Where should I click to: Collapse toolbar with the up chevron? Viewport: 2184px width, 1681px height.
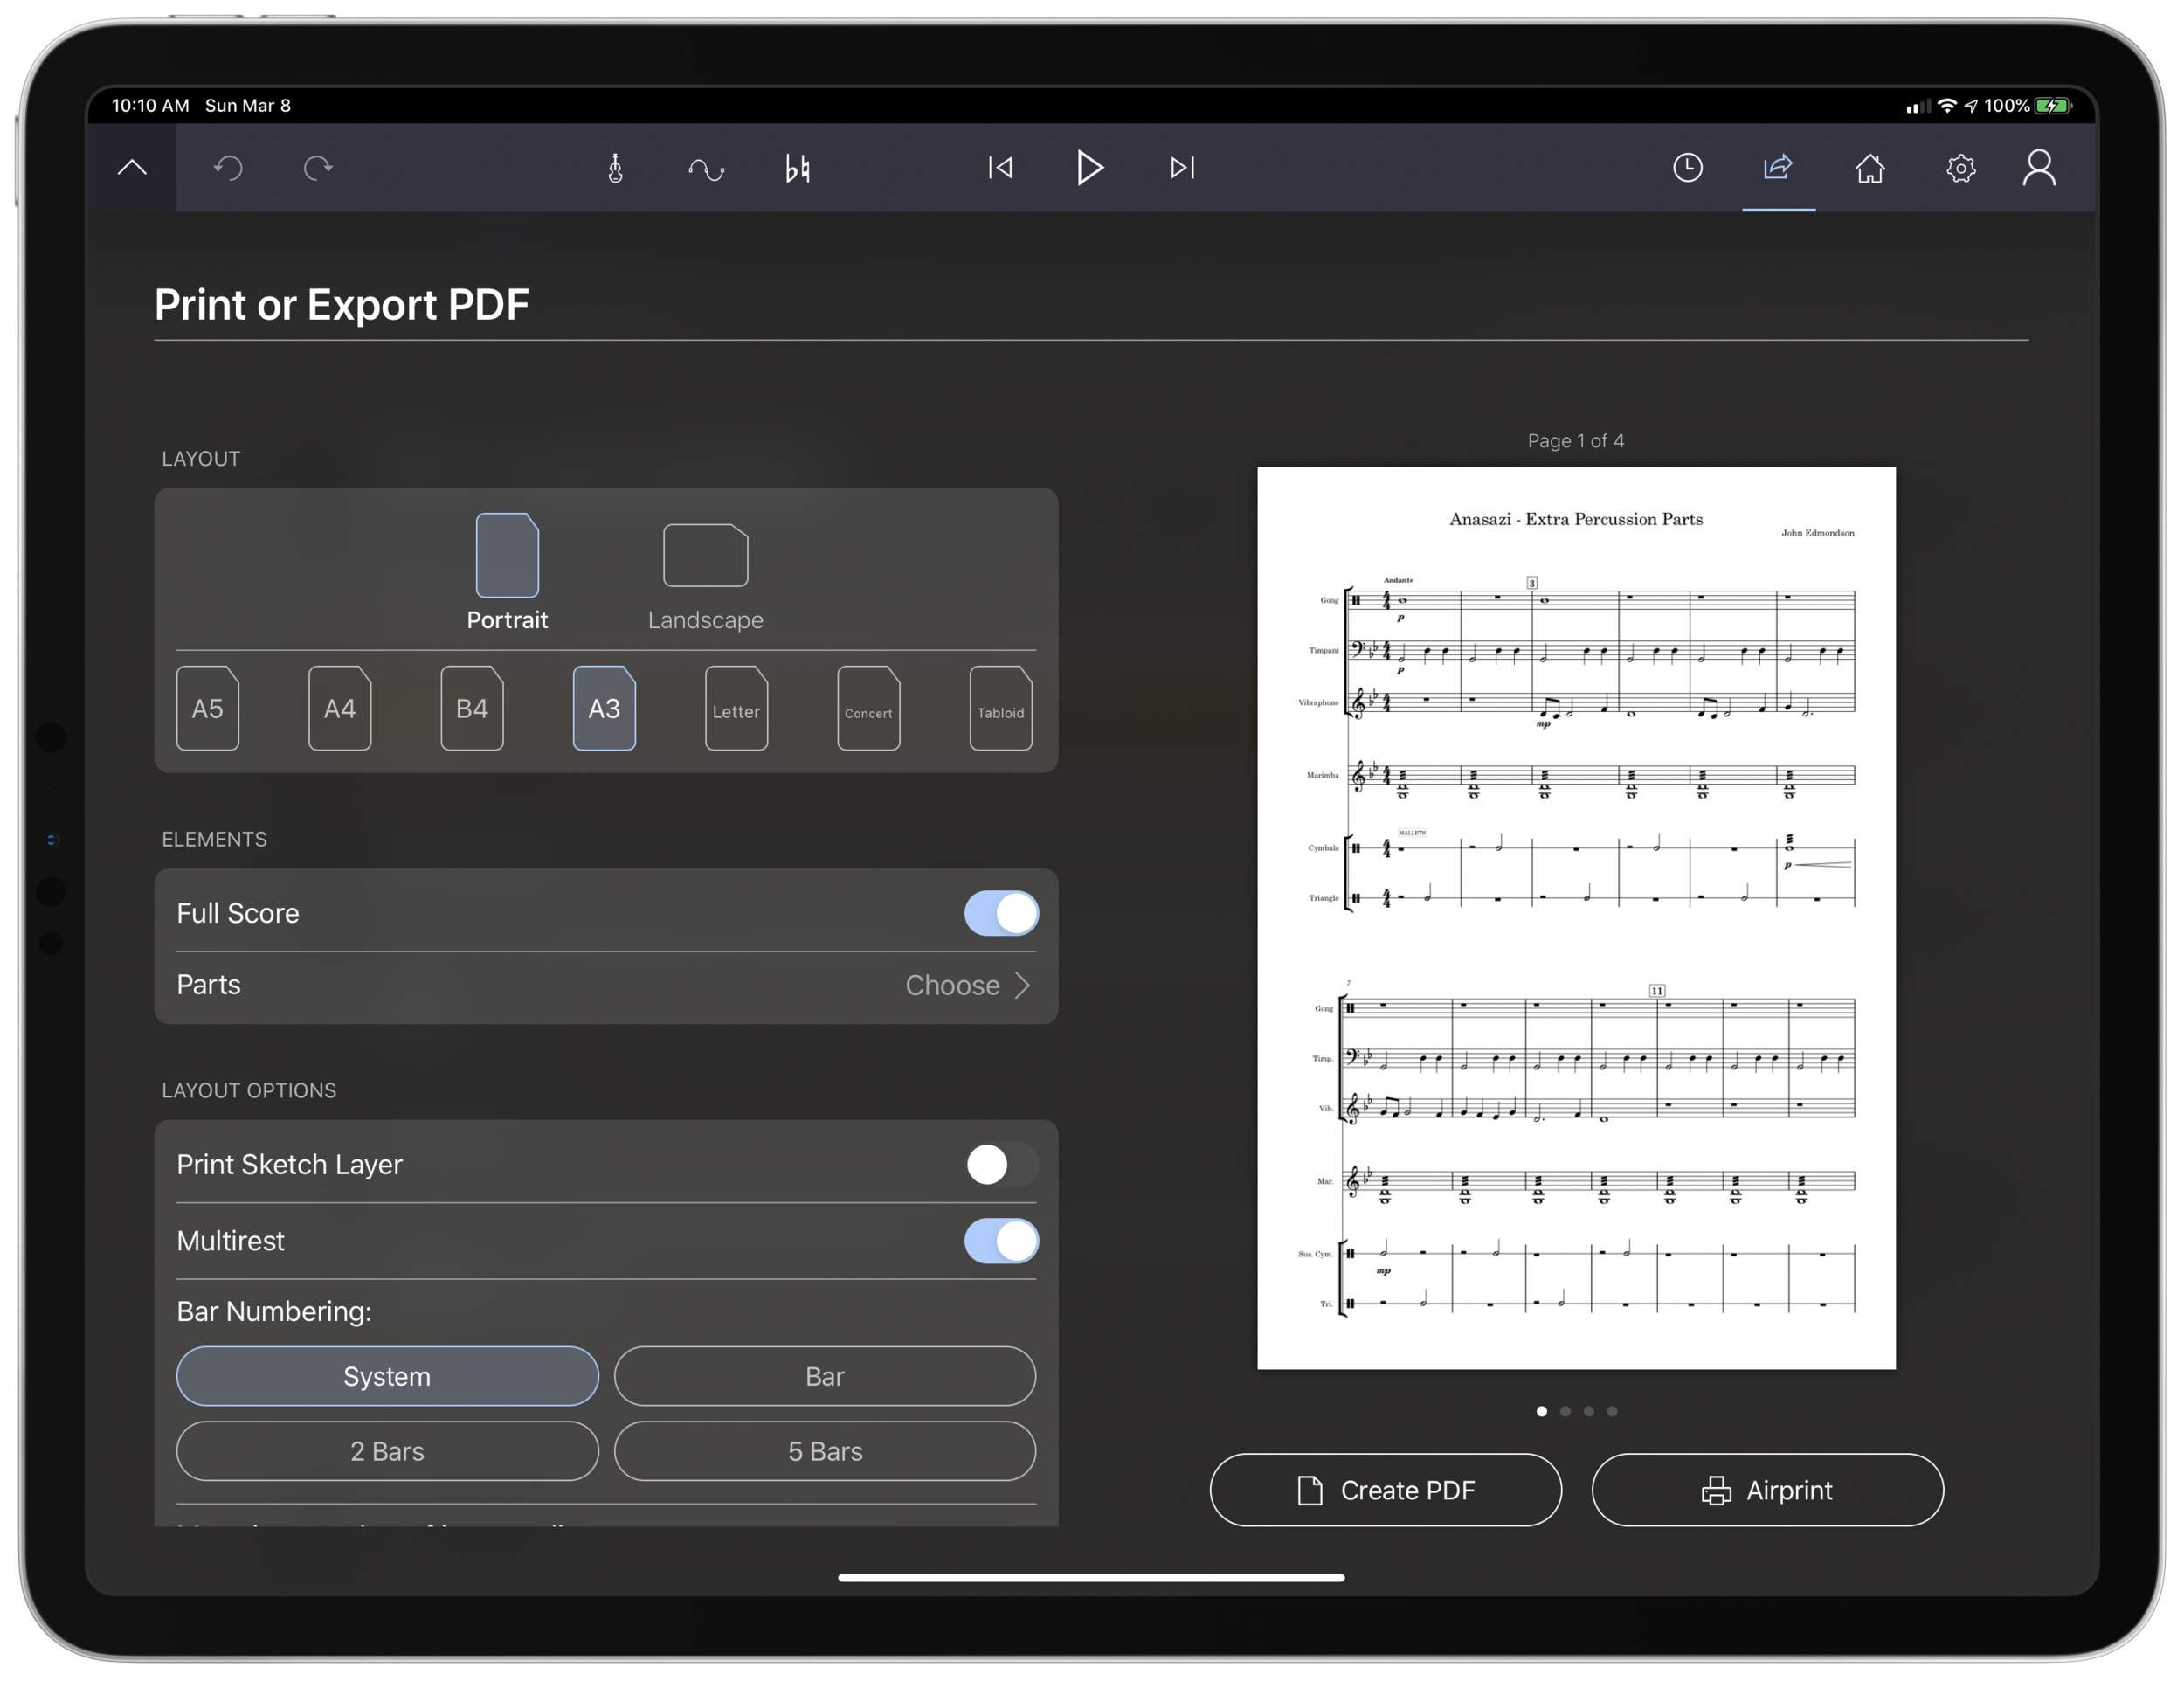pyautogui.click(x=132, y=167)
